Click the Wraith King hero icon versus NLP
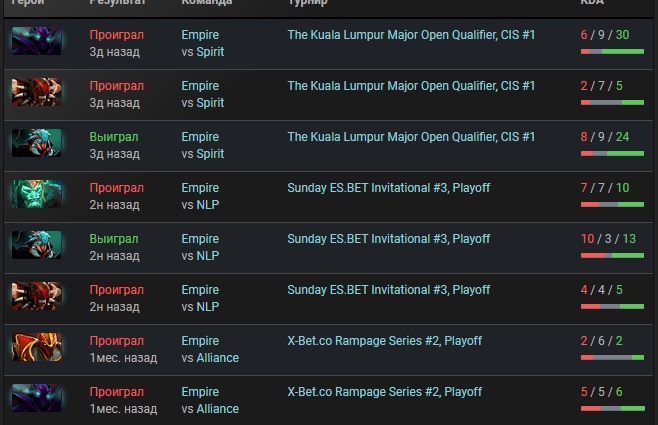This screenshot has height=425, width=658. pos(37,194)
